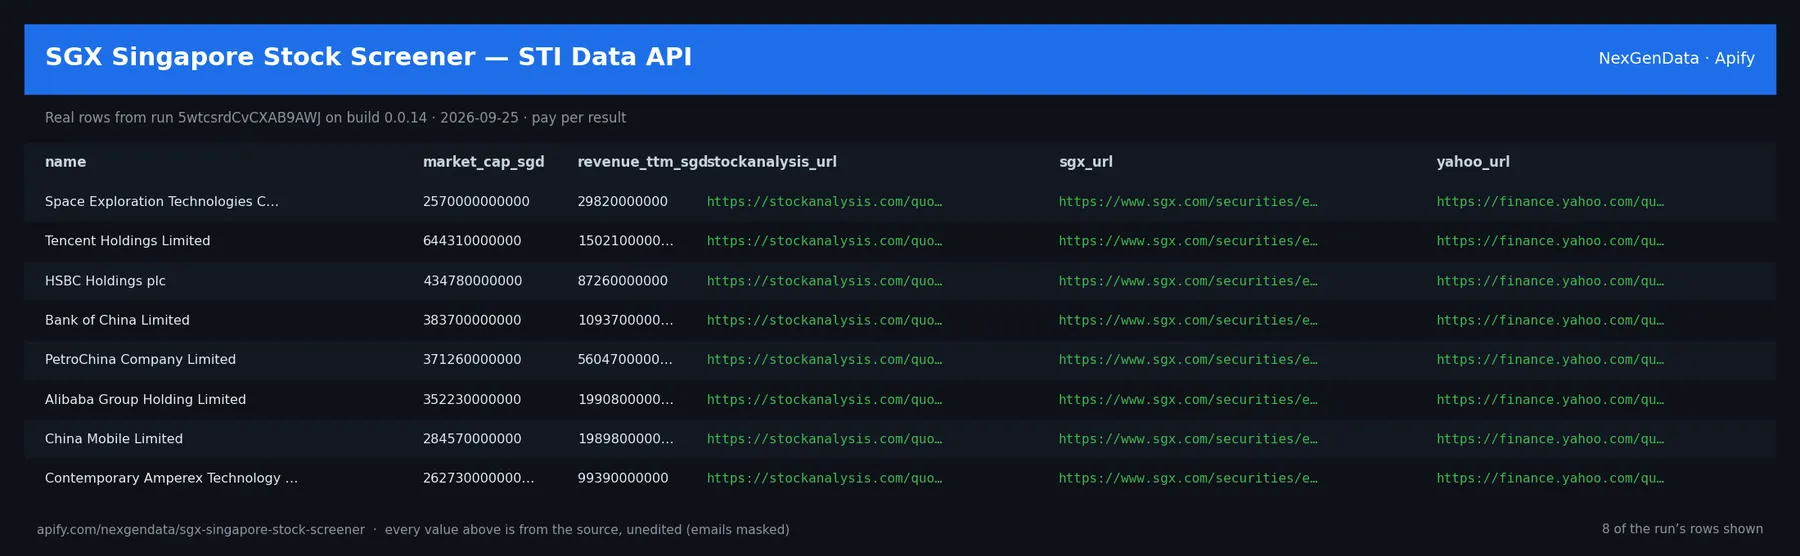Open SGX securities link for China Mobile
The width and height of the screenshot is (1800, 556).
[x=1188, y=439]
